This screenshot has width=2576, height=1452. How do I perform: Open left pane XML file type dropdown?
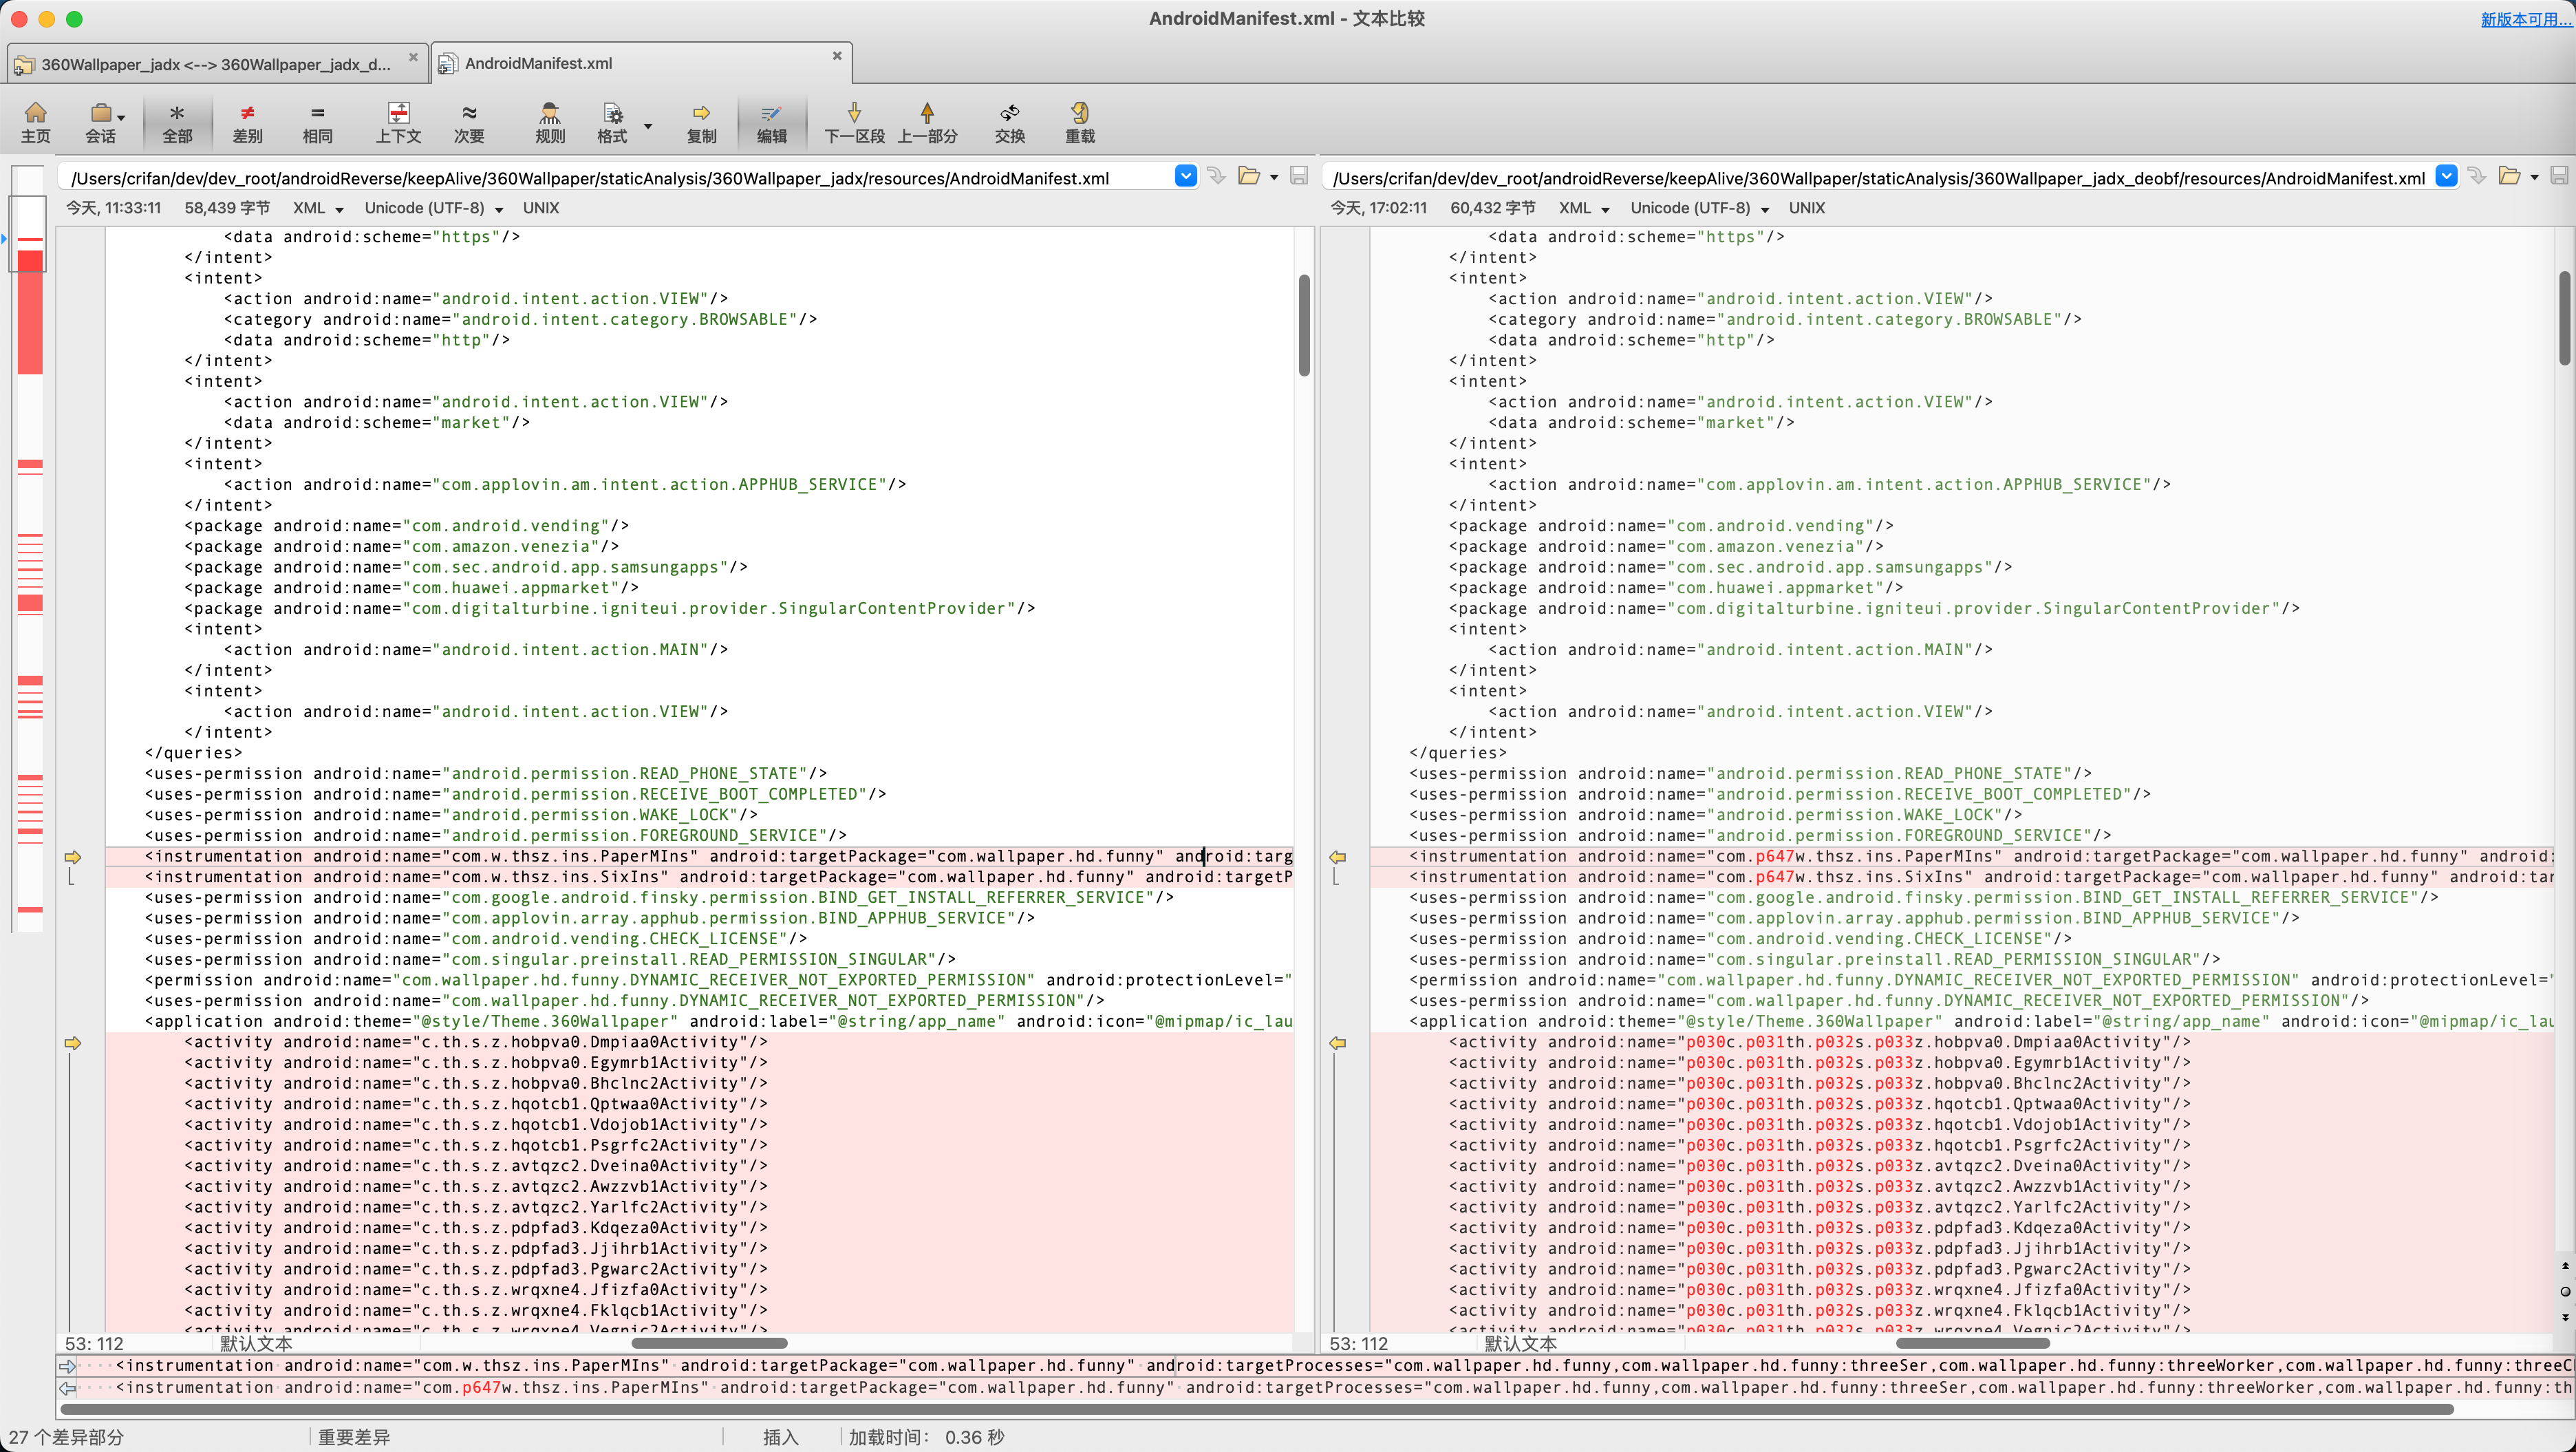(318, 208)
